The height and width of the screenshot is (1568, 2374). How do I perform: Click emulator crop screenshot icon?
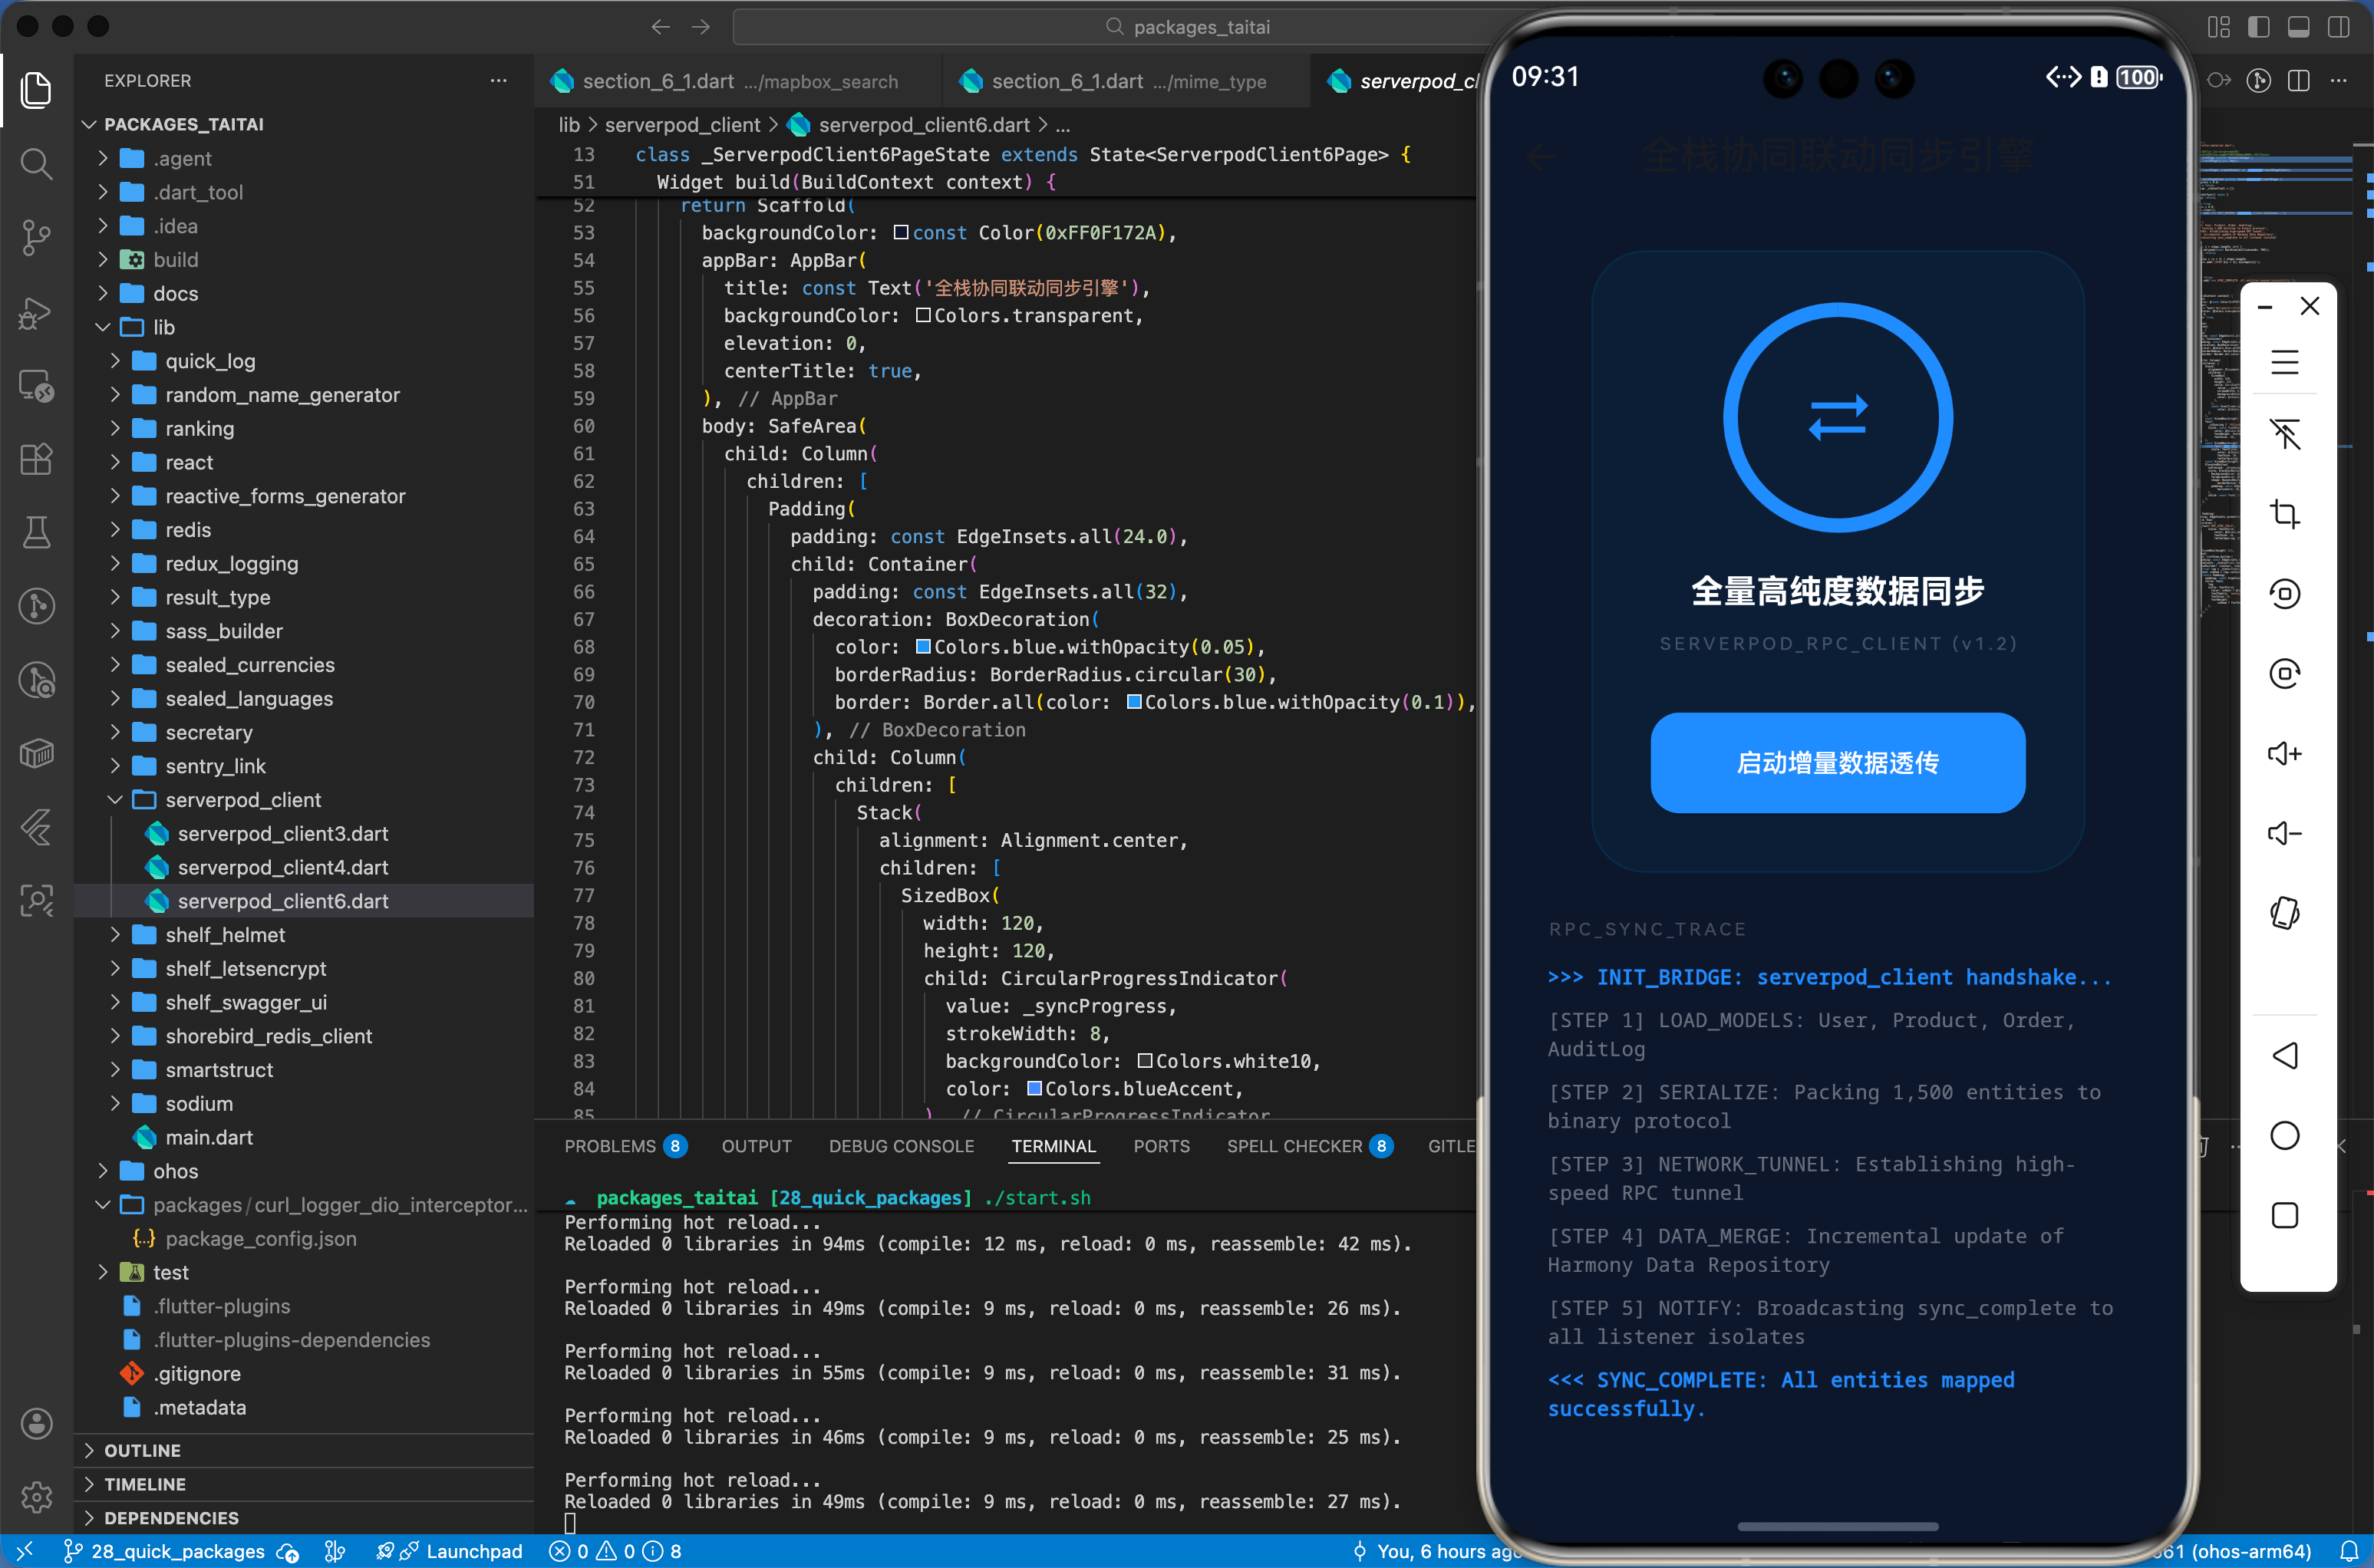point(2284,514)
